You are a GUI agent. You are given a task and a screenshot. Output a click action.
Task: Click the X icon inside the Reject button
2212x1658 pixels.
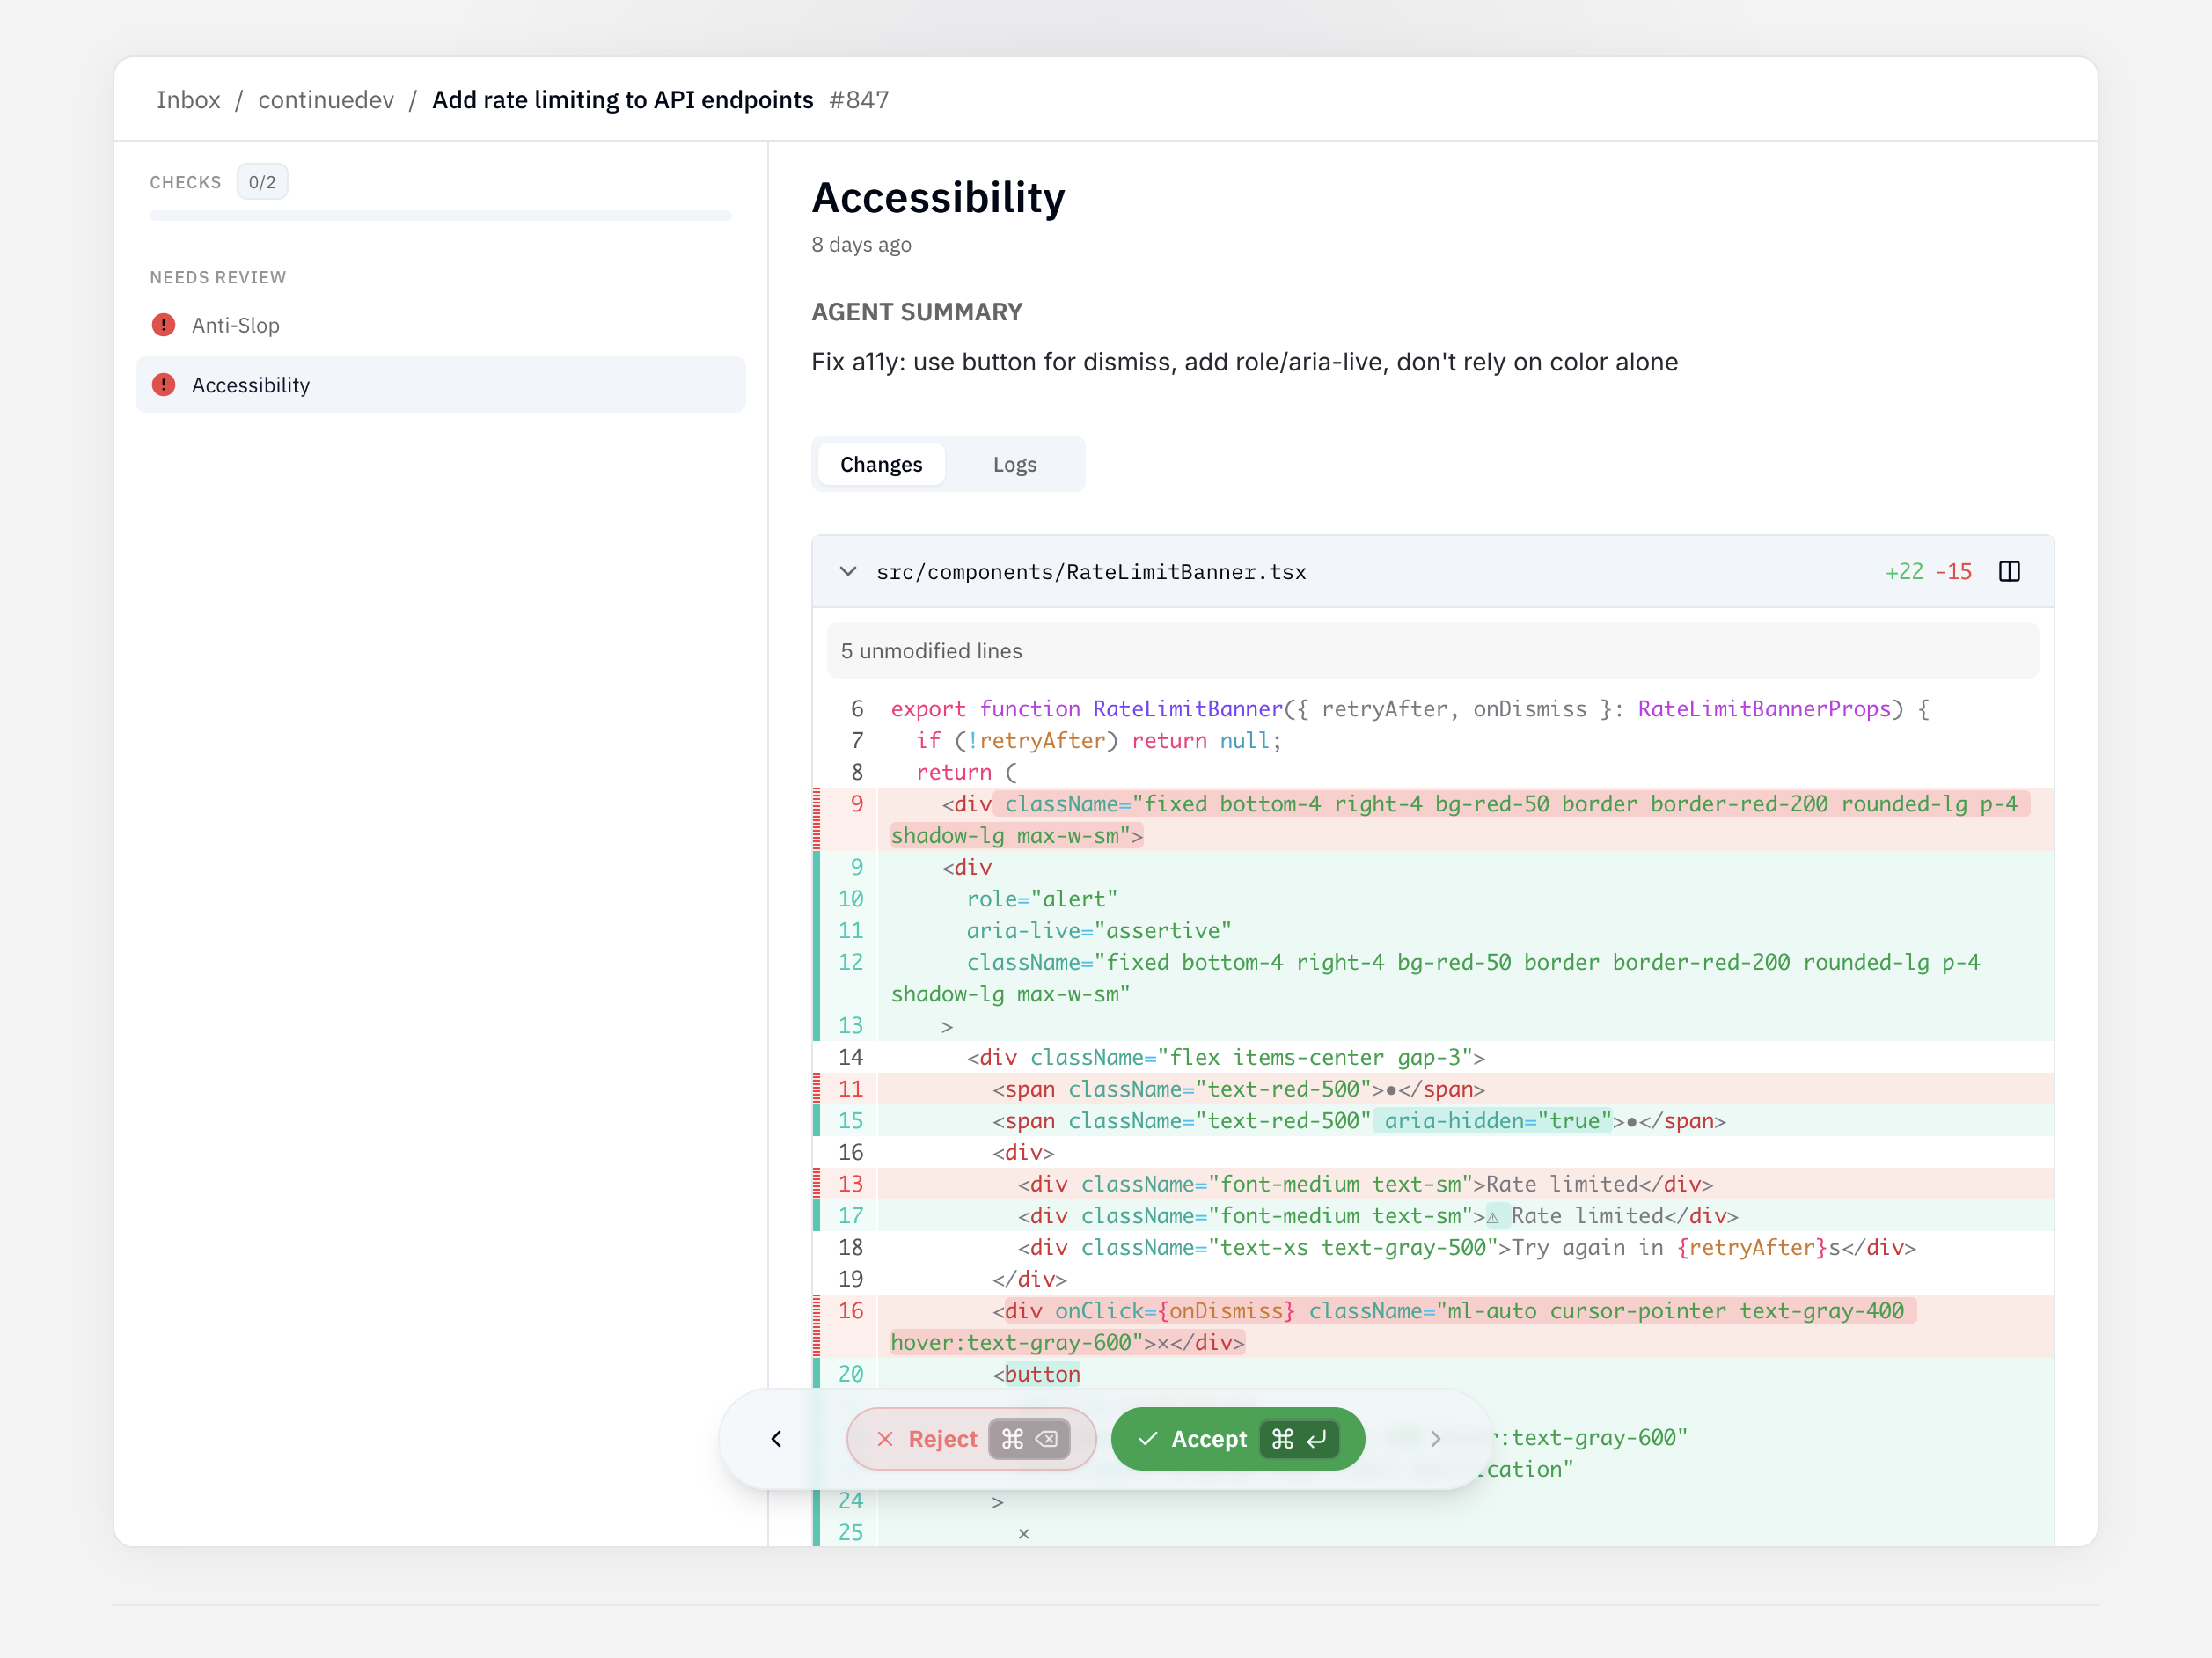[886, 1439]
